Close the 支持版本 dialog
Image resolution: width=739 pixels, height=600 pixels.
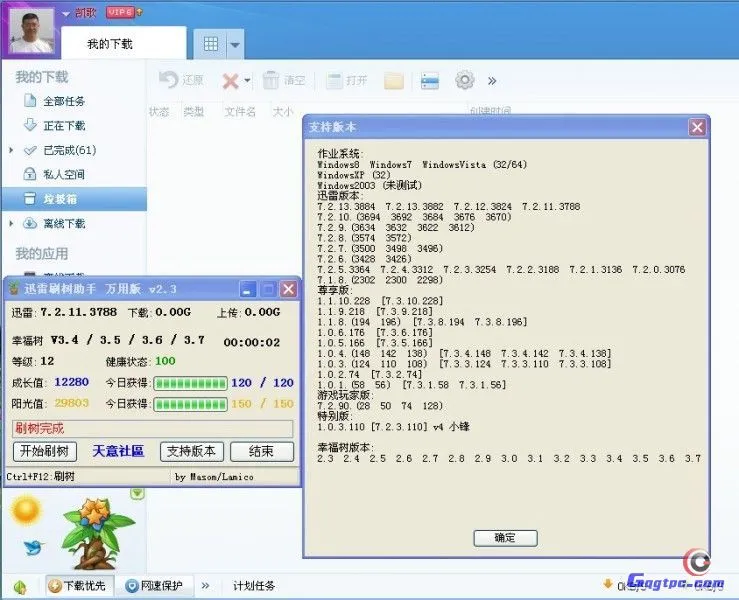coord(698,127)
